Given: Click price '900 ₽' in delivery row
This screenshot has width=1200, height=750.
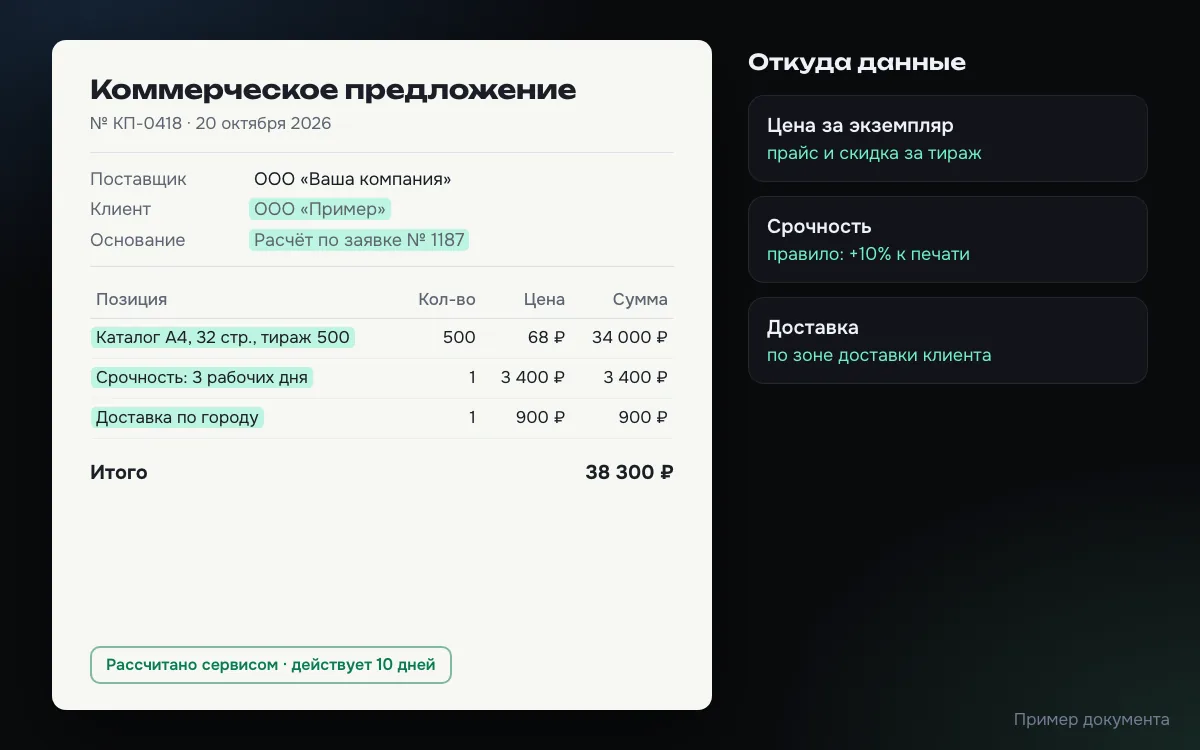Looking at the screenshot, I should (x=540, y=417).
